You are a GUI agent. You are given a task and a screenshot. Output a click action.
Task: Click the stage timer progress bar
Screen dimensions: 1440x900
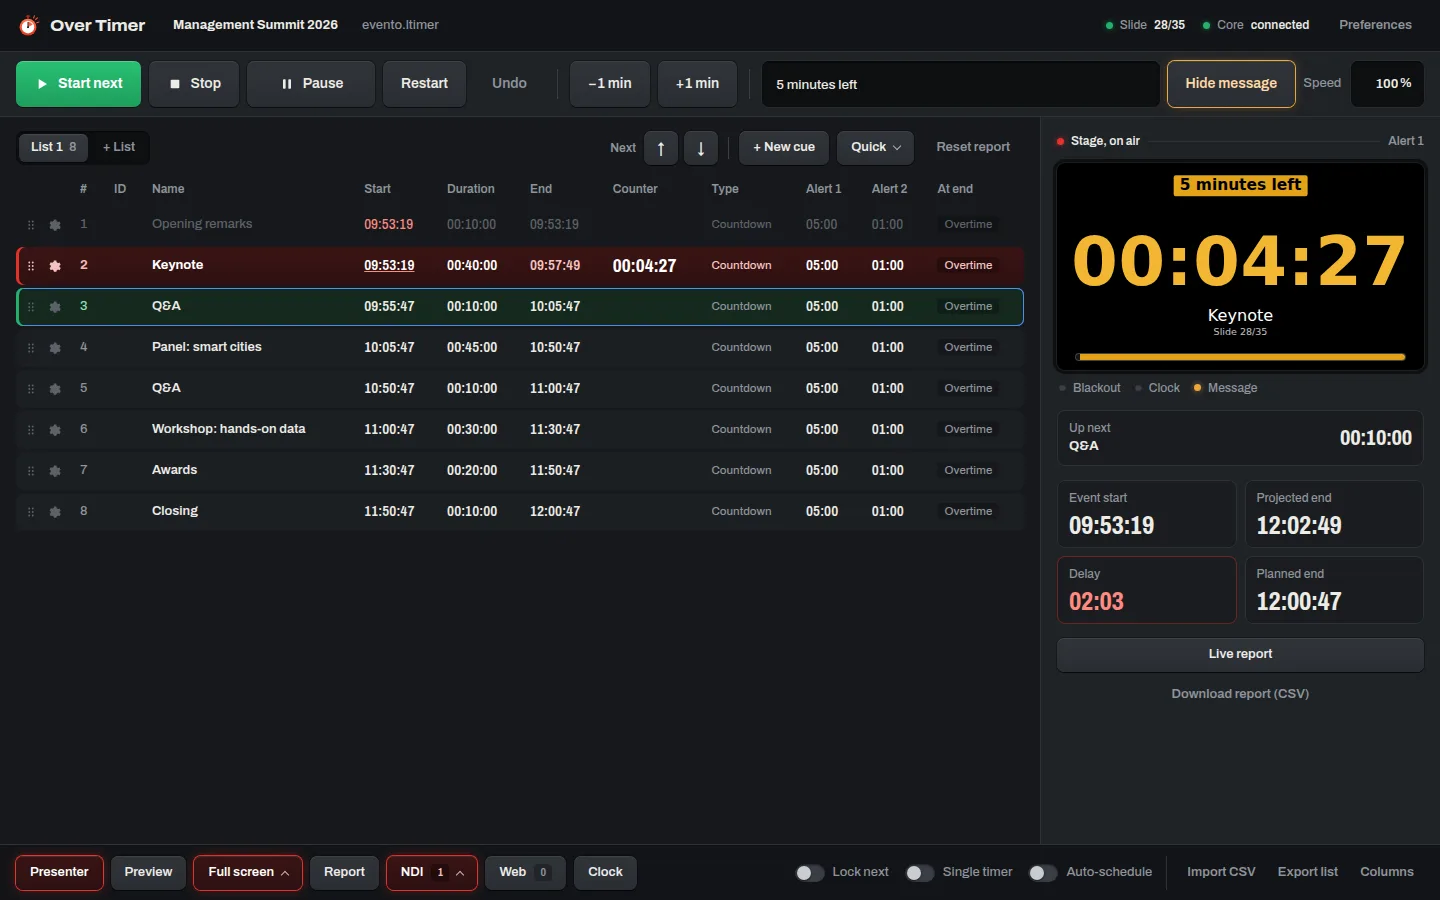(1240, 357)
